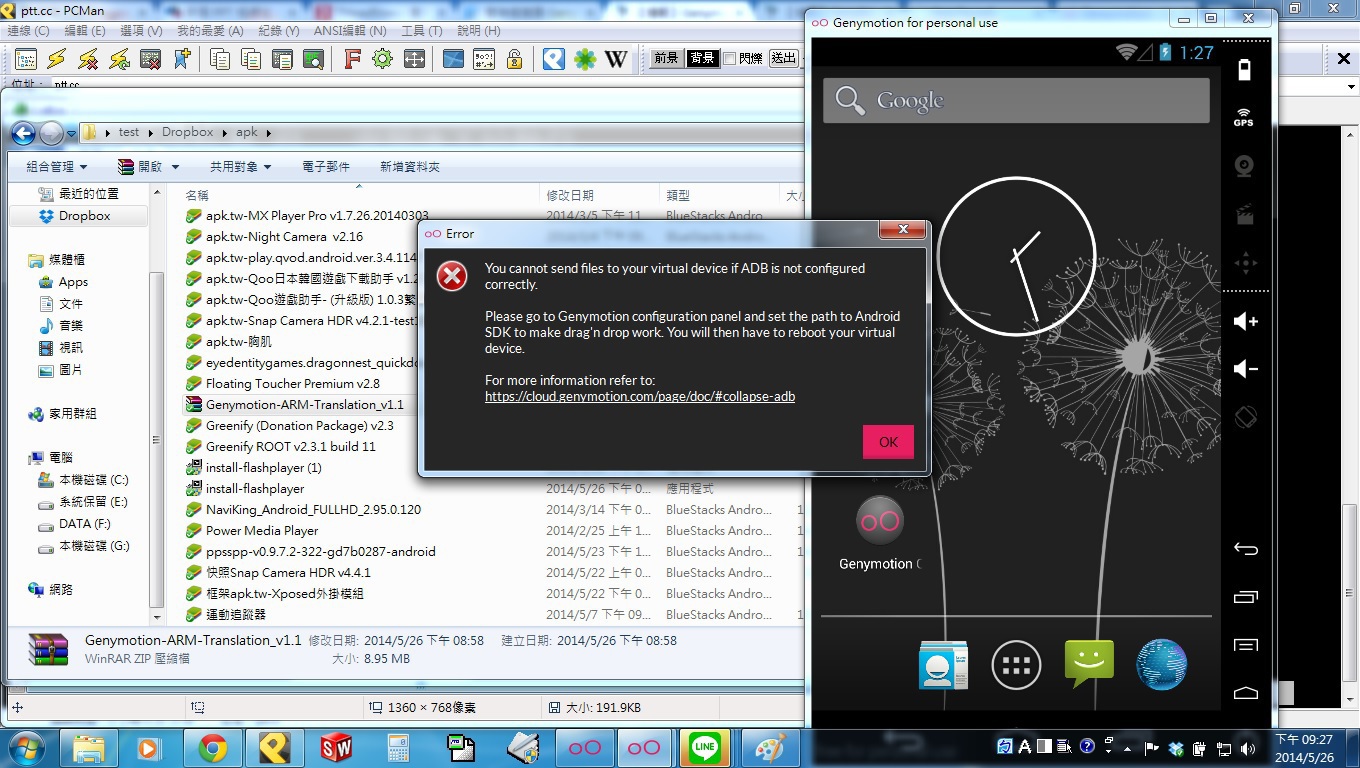Open the green gear settings icon in PCMan

tap(382, 59)
